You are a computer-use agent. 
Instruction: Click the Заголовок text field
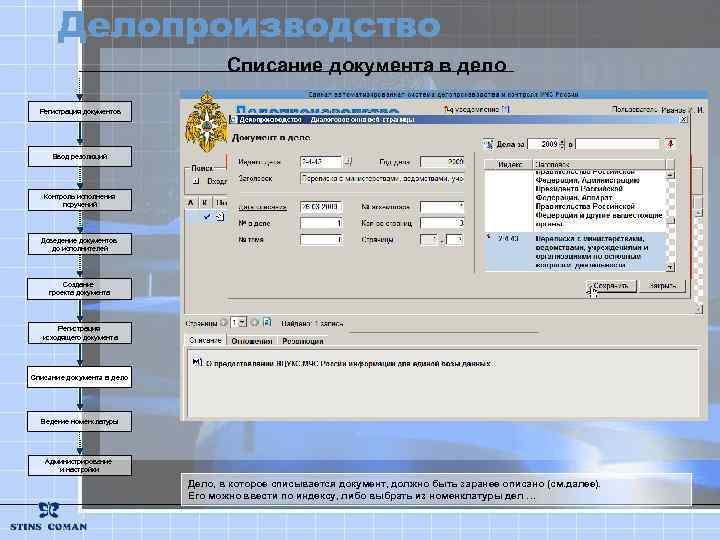click(x=382, y=178)
